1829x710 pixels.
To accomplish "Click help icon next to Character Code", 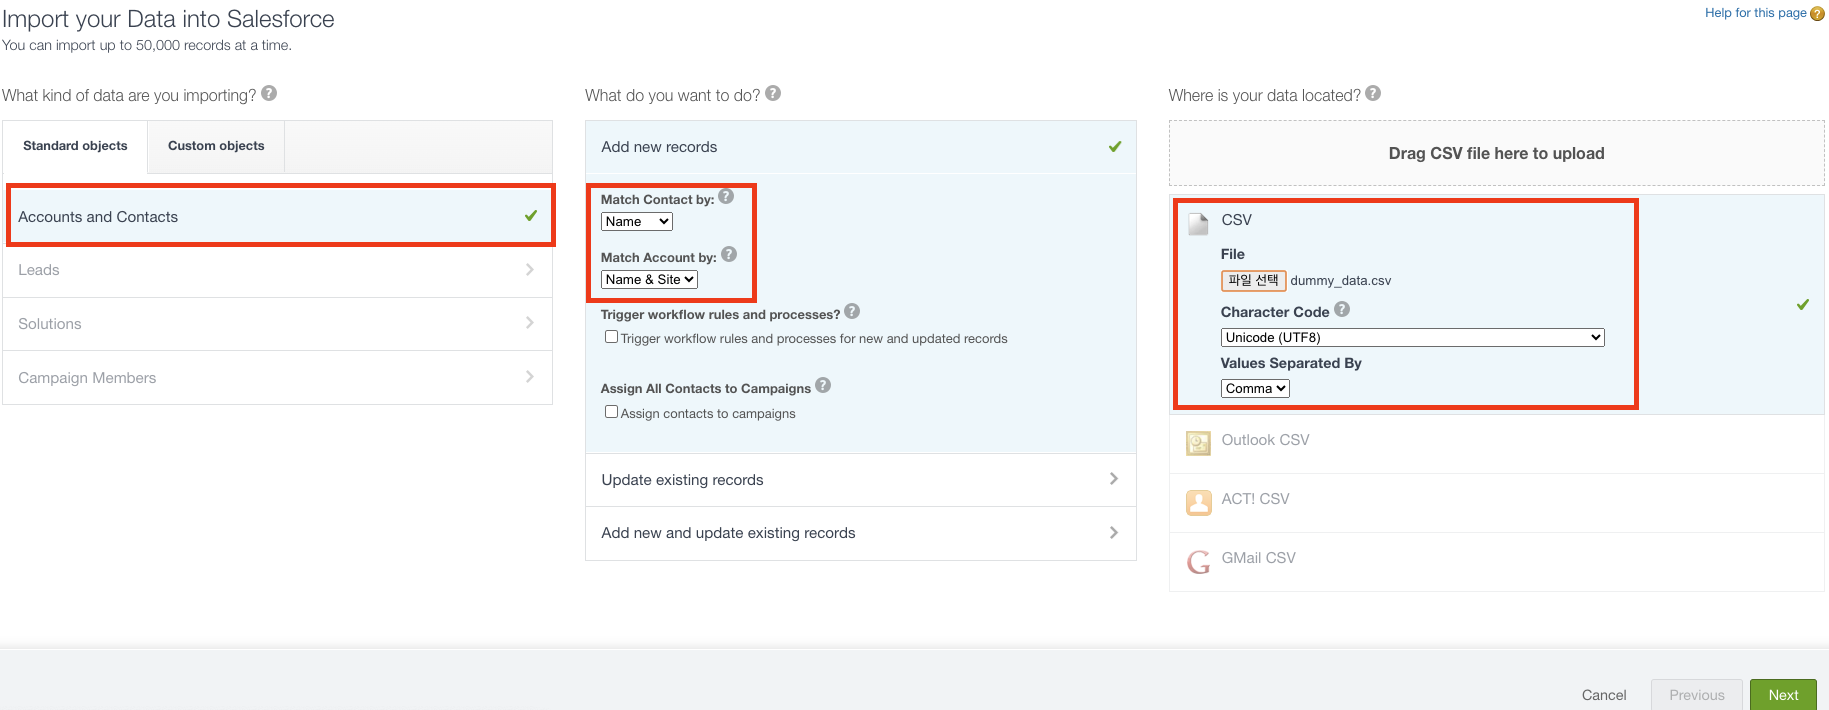I will point(1342,310).
